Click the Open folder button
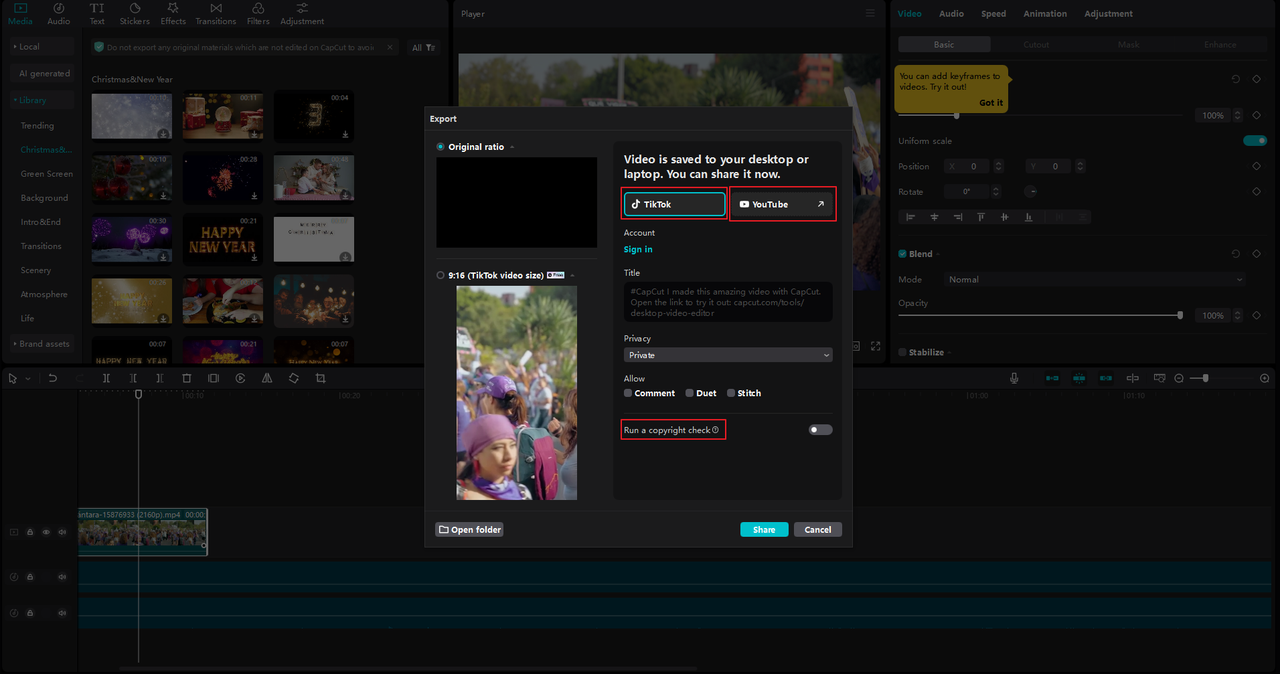 coord(469,530)
